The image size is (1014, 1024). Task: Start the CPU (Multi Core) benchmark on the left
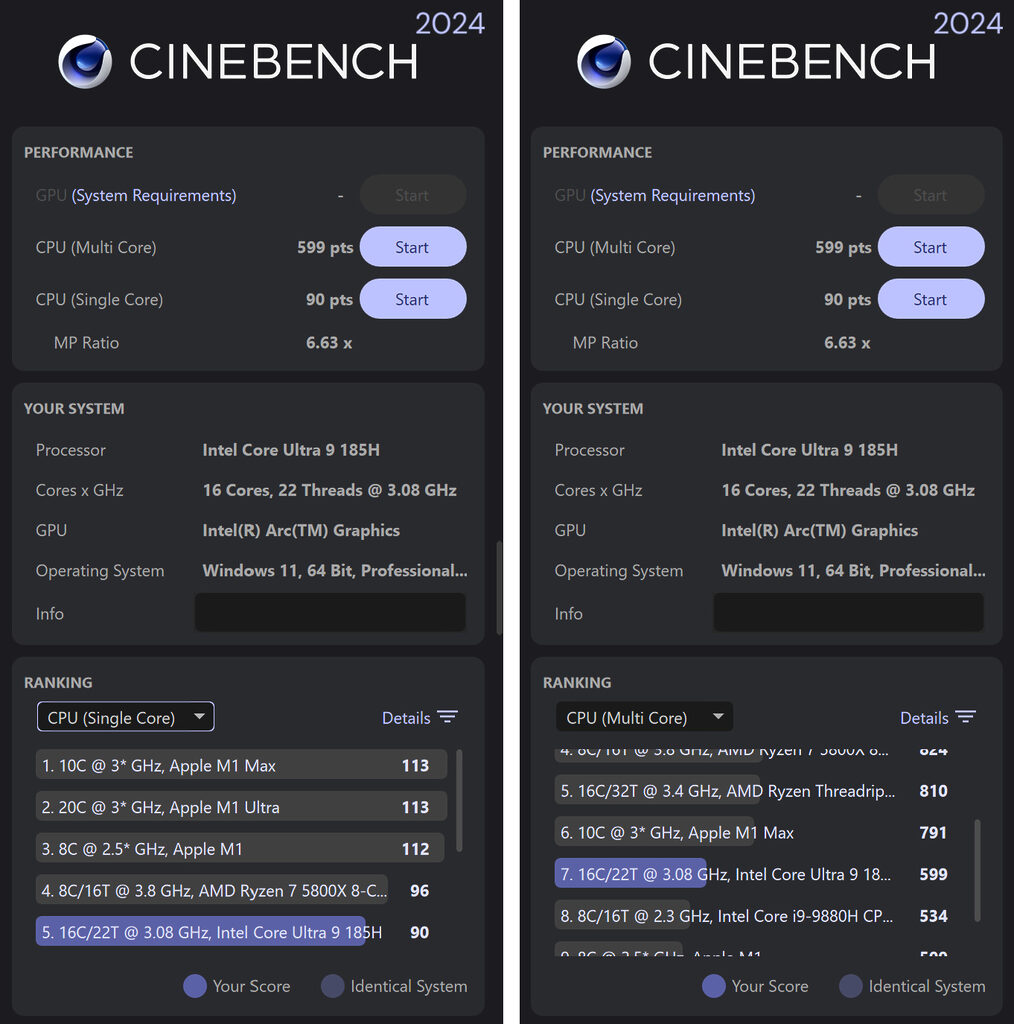click(x=412, y=247)
